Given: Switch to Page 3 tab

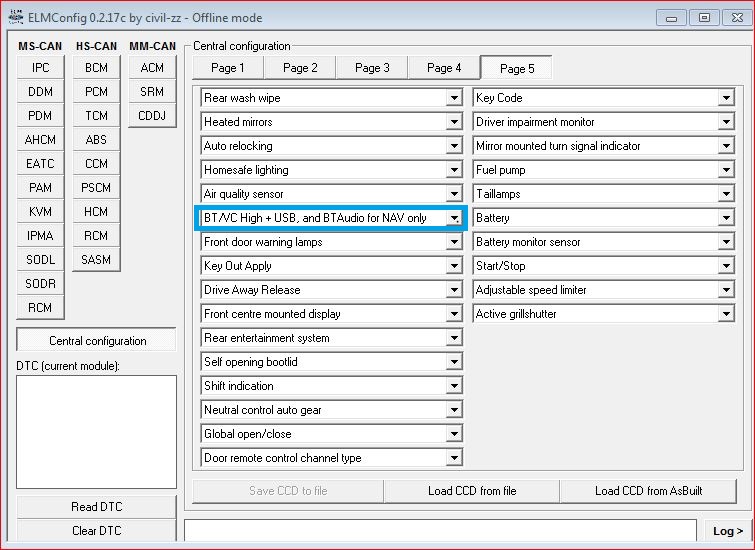Looking at the screenshot, I should coord(372,68).
